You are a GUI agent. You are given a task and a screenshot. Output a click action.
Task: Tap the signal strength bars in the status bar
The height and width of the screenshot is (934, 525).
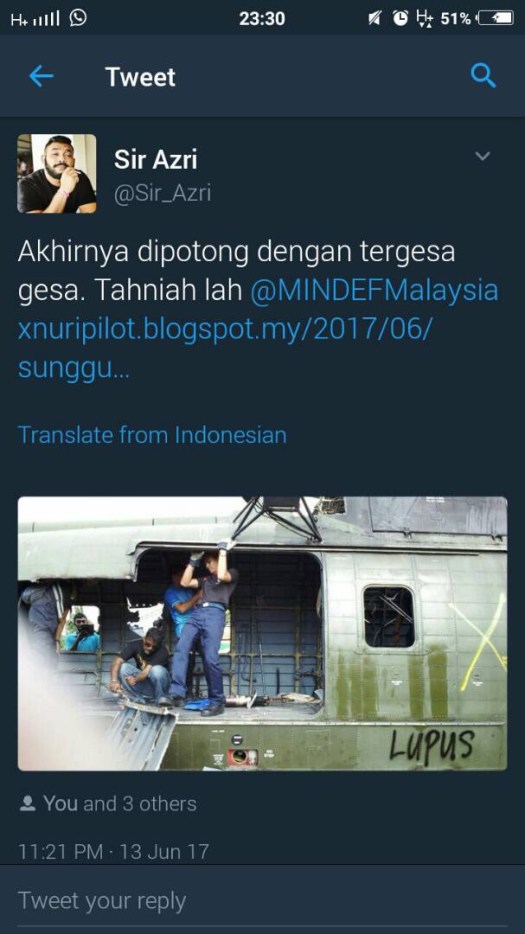pyautogui.click(x=46, y=19)
